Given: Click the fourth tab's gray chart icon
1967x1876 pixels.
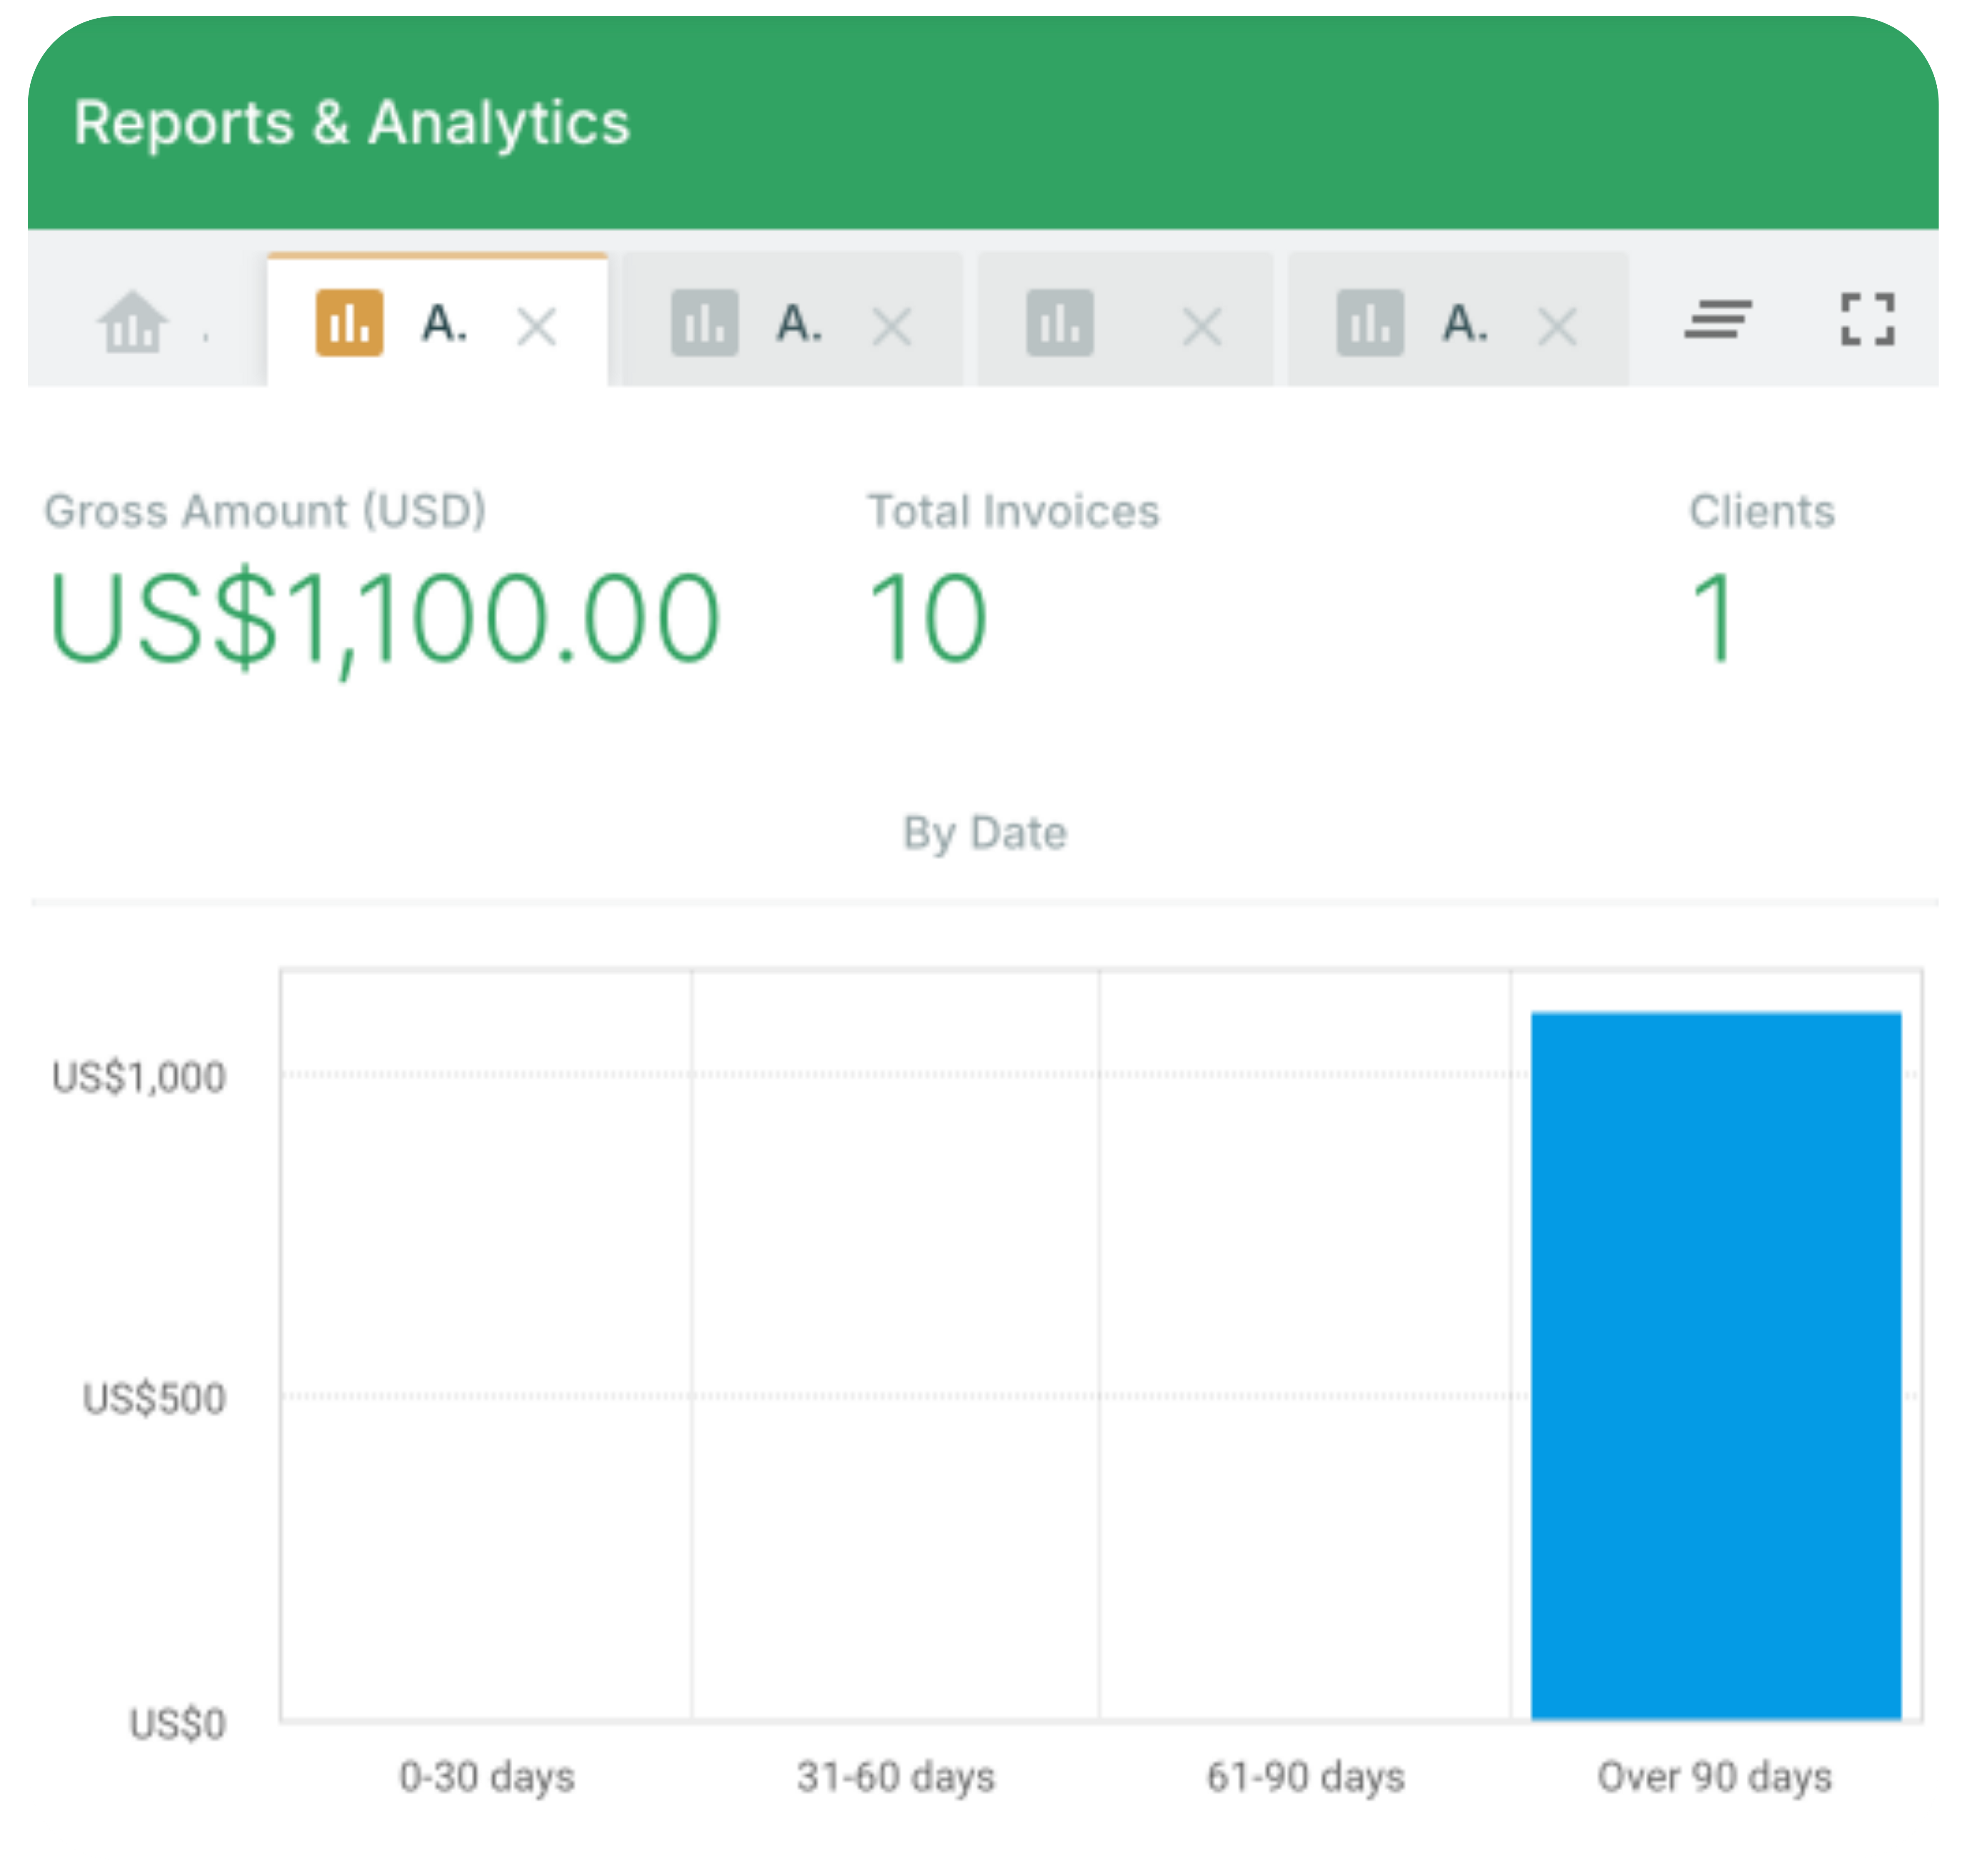Looking at the screenshot, I should coord(1370,323).
